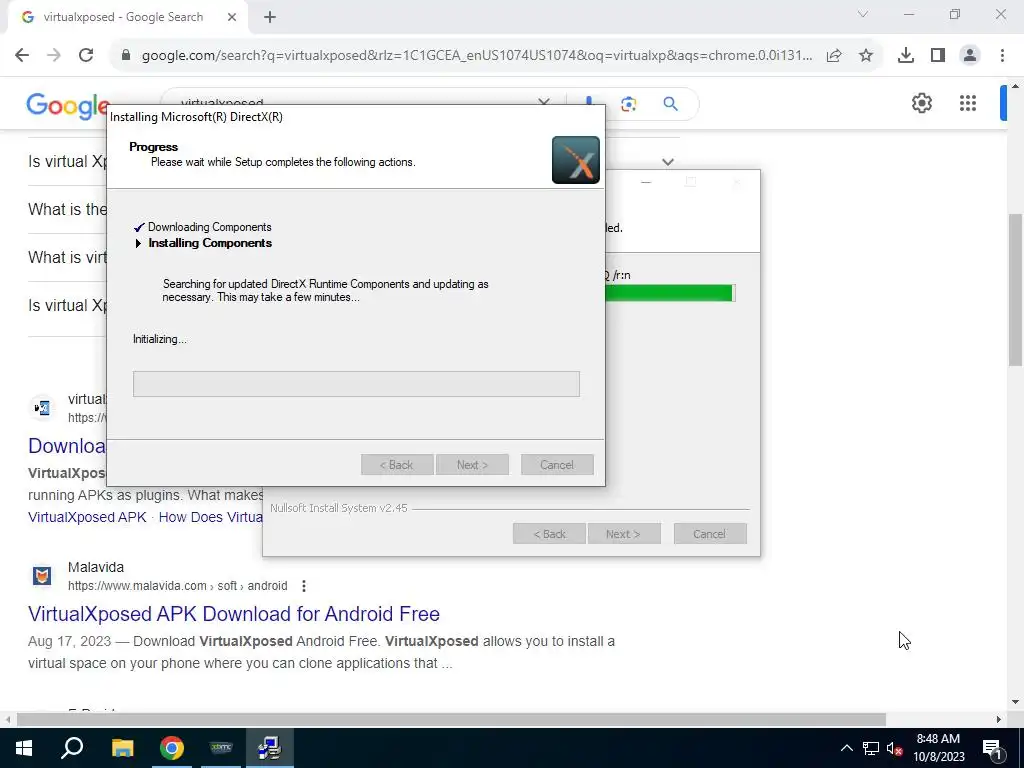Click the Malavida site favicon
This screenshot has width=1024, height=768.
pos(42,576)
